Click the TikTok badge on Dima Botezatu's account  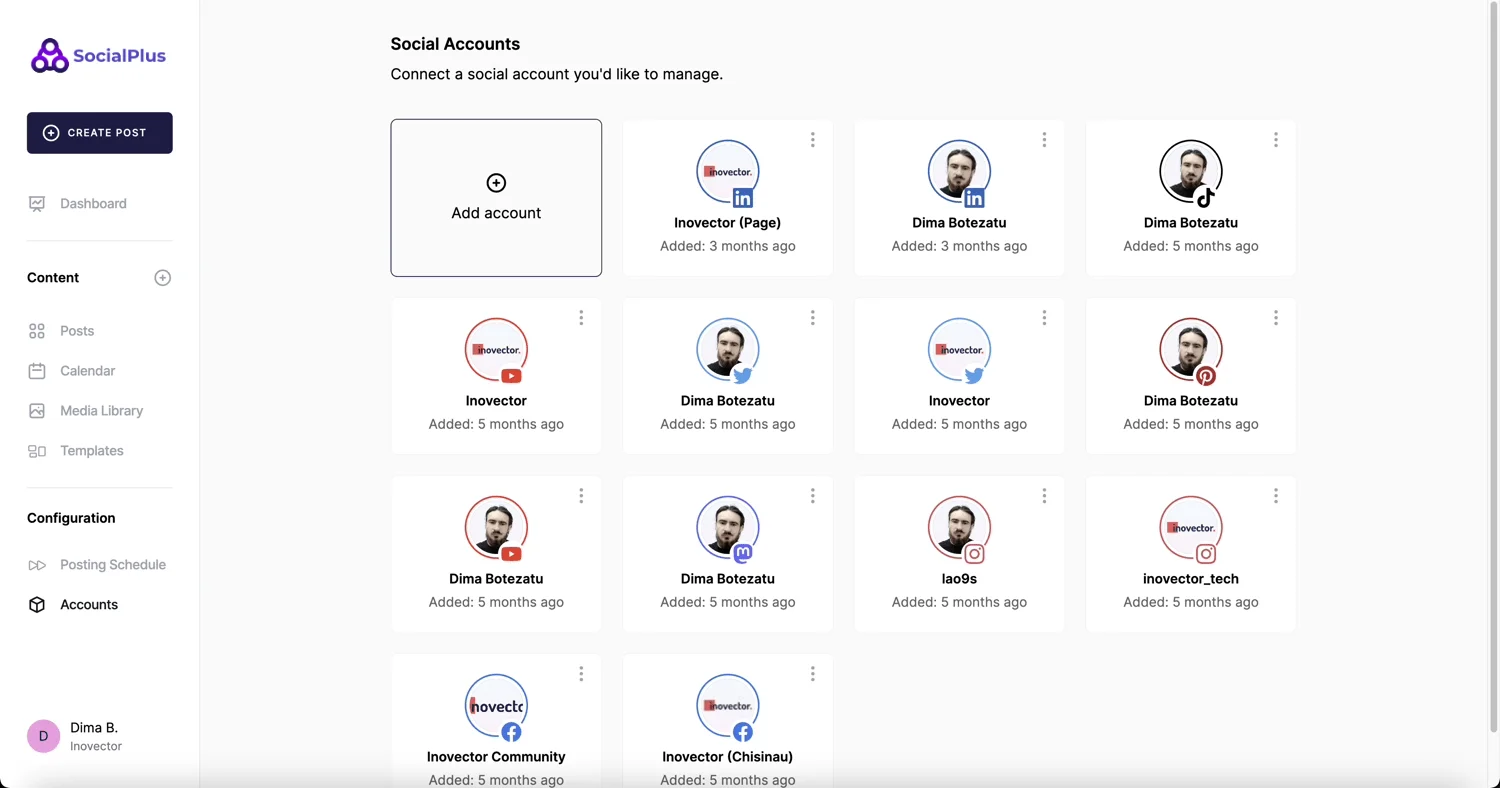coord(1206,197)
